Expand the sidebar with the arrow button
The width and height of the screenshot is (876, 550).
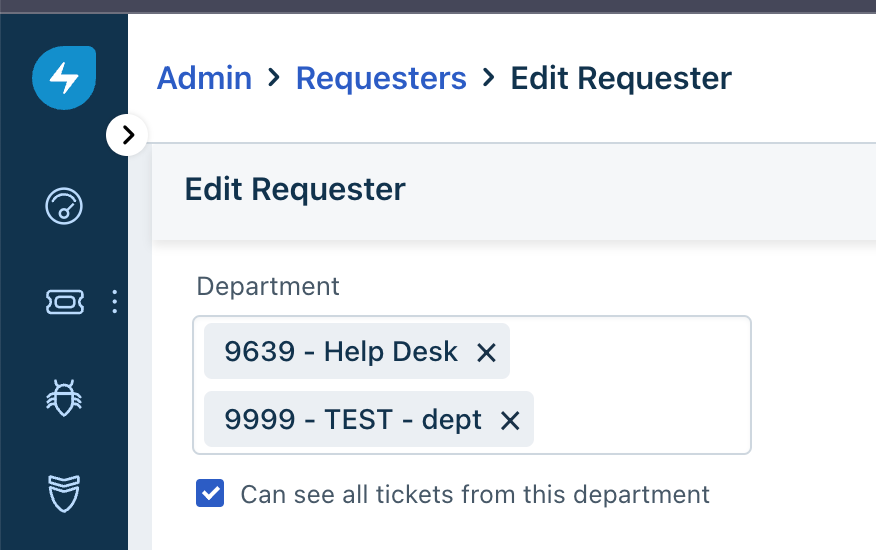point(127,135)
